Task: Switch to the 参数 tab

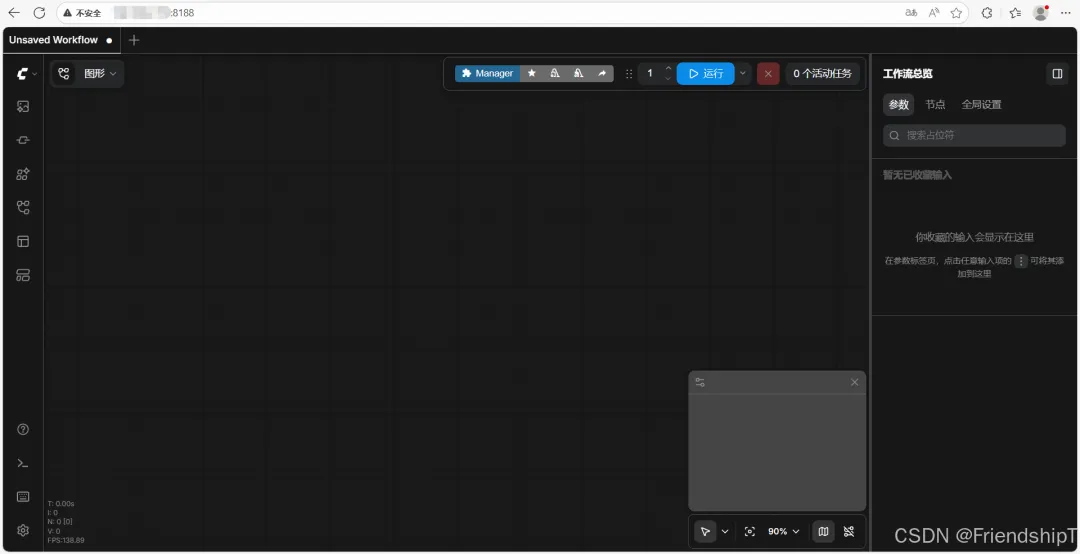Action: coord(898,105)
